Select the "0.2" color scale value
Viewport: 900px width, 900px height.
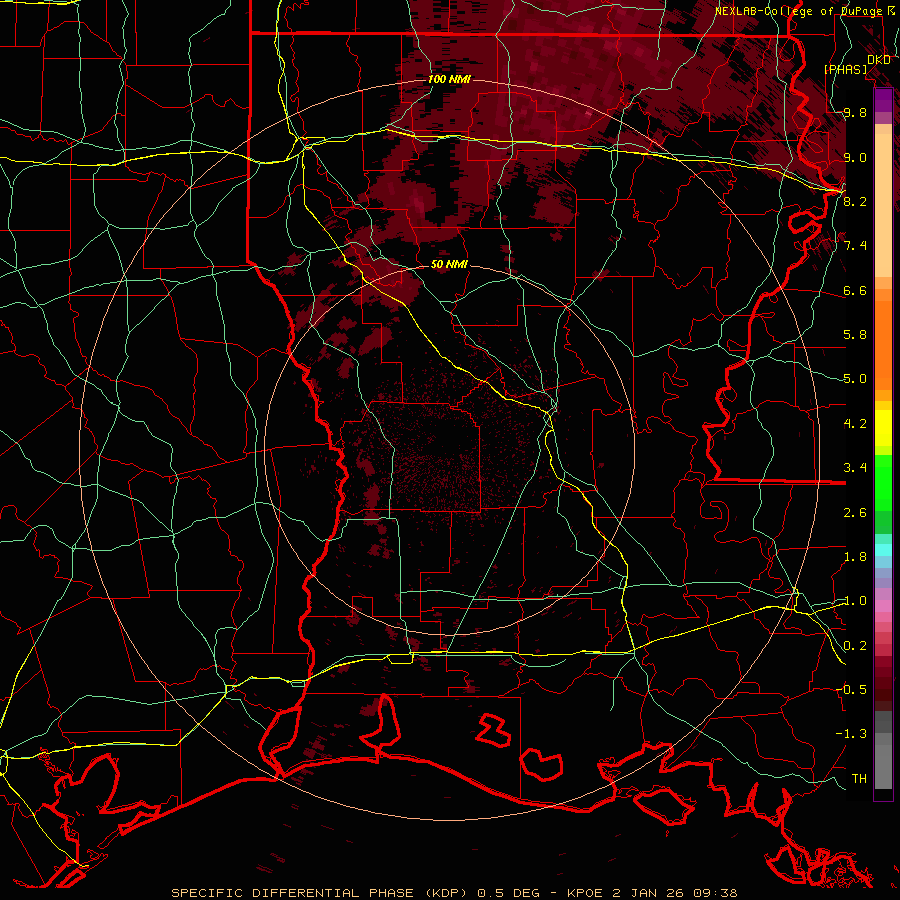pyautogui.click(x=855, y=646)
